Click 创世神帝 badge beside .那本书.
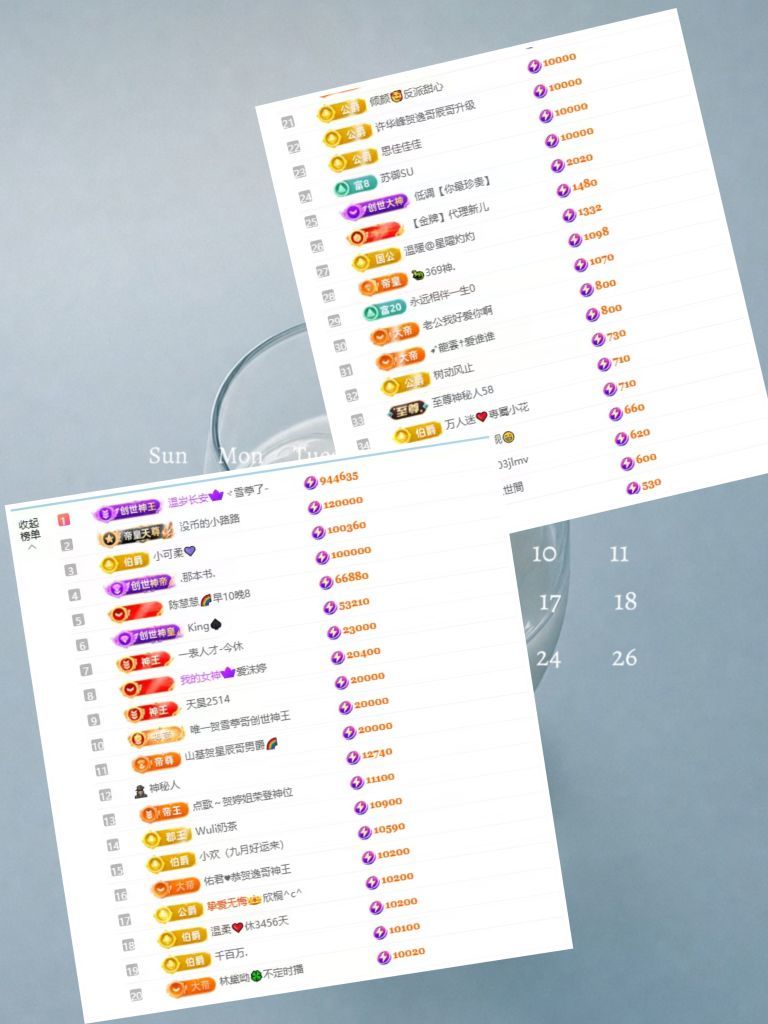Screen dimensions: 768x1024 (x=140, y=584)
